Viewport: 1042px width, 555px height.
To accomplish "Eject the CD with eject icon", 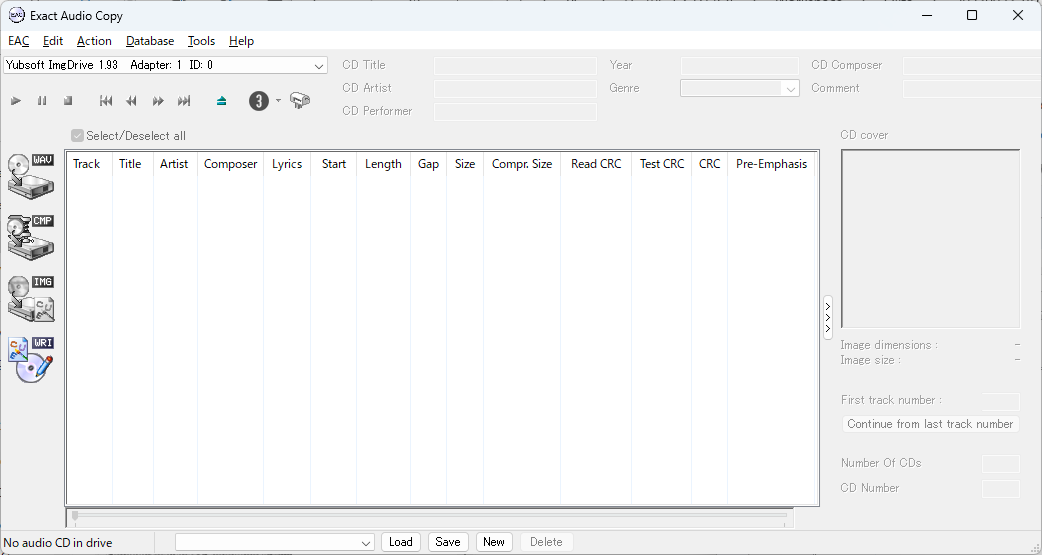I will (x=221, y=101).
